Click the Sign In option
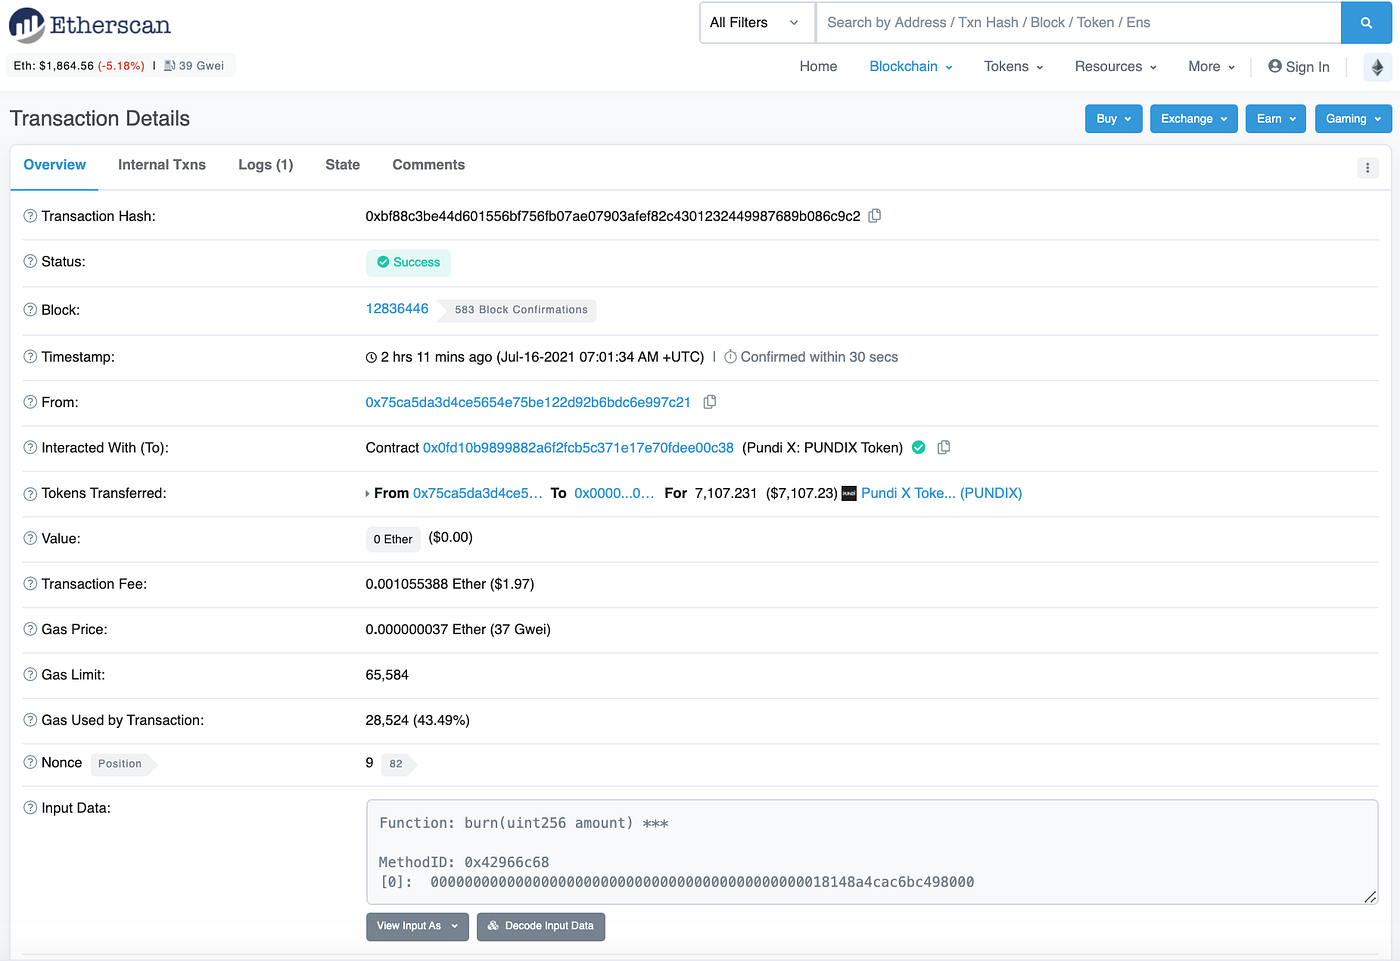The image size is (1400, 961). point(1299,66)
